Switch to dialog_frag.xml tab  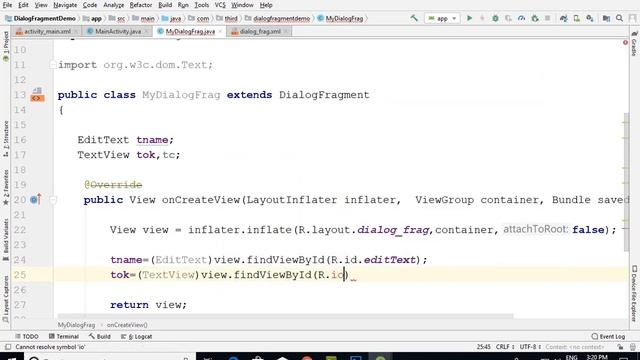click(260, 31)
